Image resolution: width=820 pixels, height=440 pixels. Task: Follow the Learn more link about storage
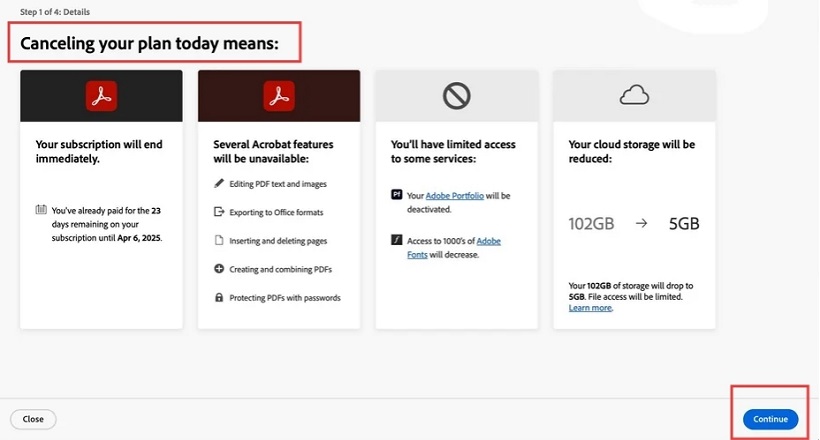[x=590, y=308]
